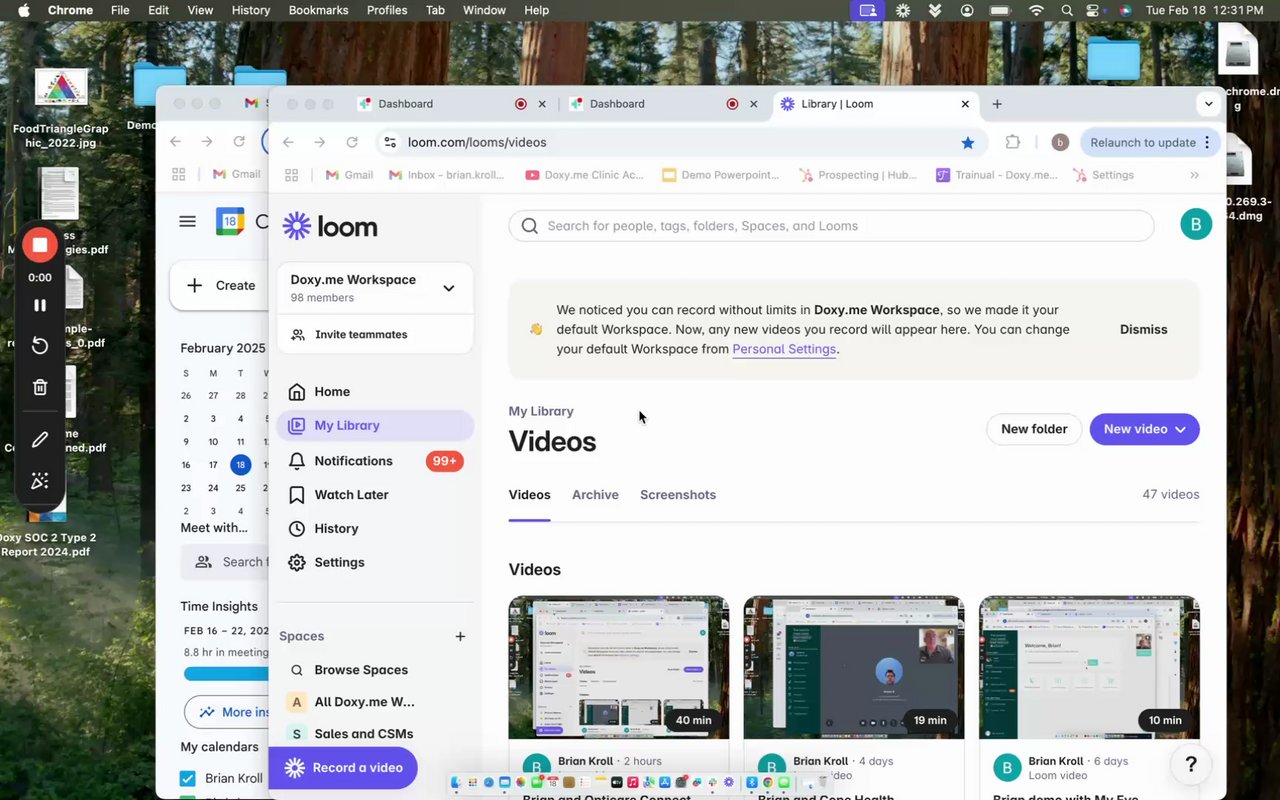This screenshot has width=1280, height=800.
Task: Open the Apple menu
Action: (23, 10)
